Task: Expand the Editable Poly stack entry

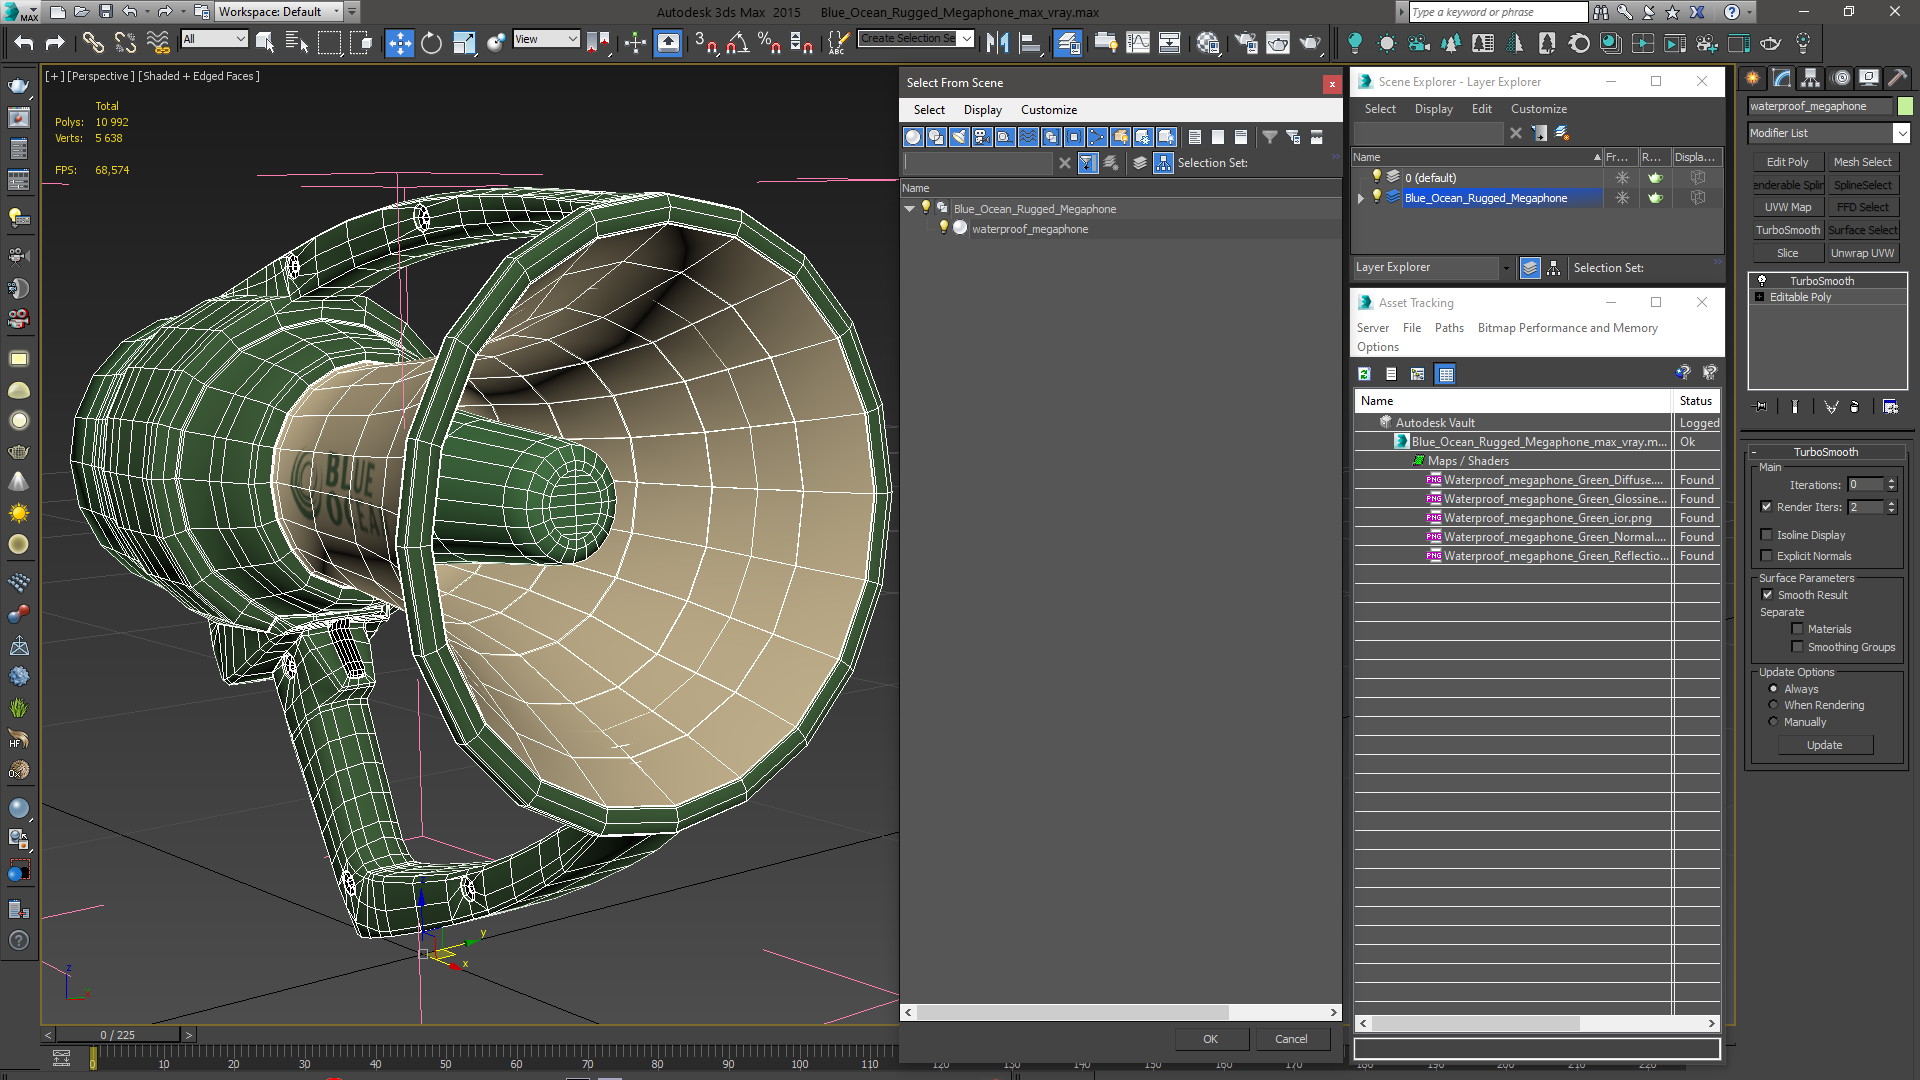Action: (x=1759, y=297)
